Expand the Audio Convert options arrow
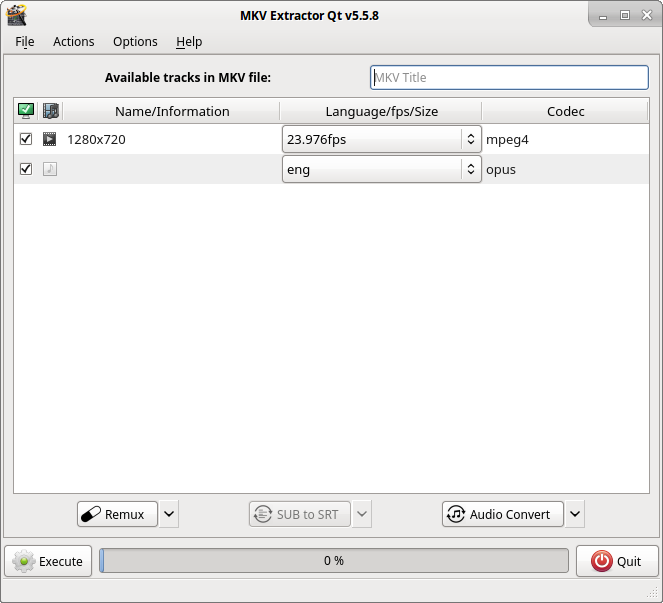The image size is (663, 603). pyautogui.click(x=575, y=514)
